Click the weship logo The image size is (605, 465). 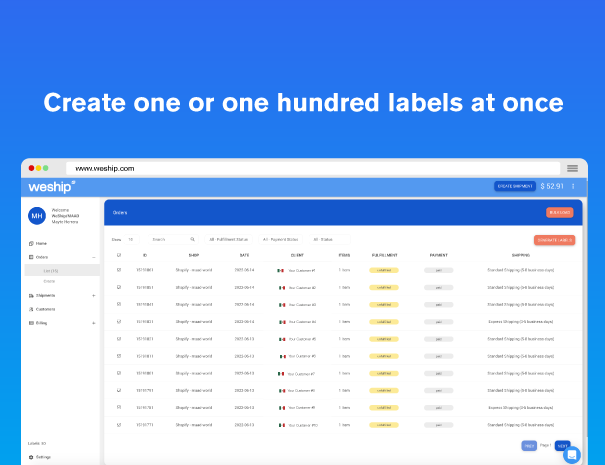pos(52,187)
